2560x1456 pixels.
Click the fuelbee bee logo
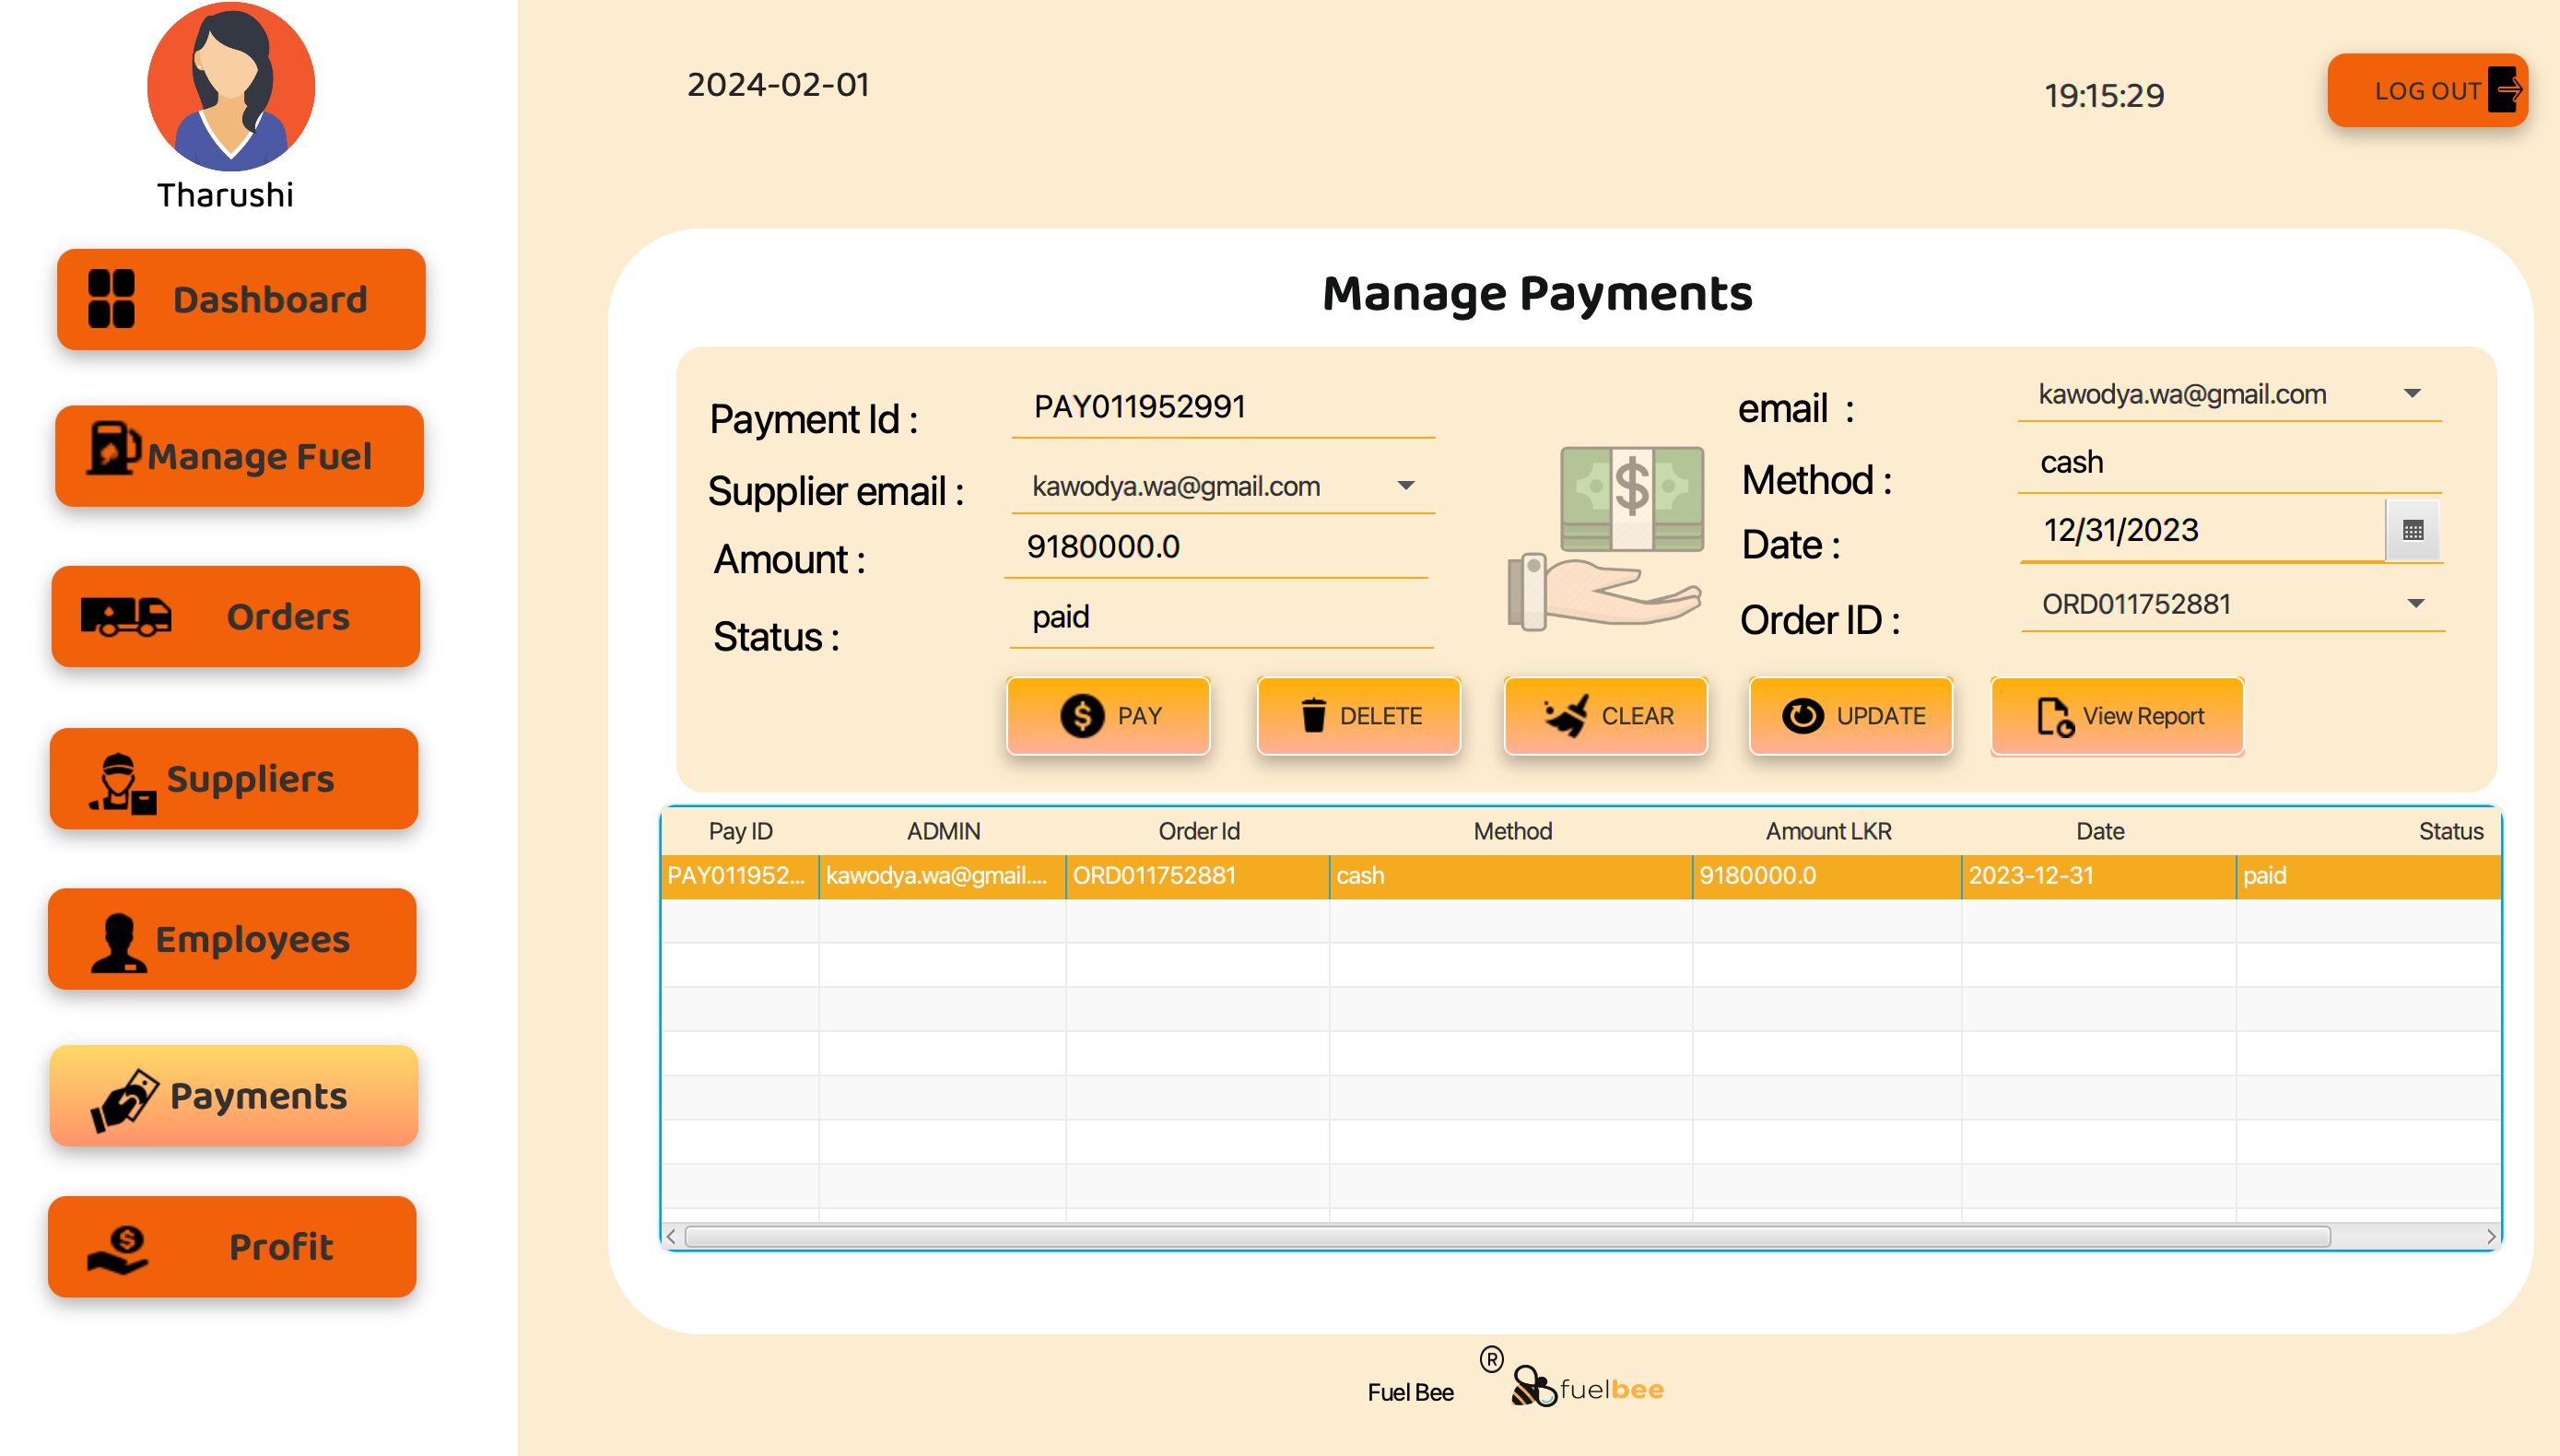tap(1533, 1386)
